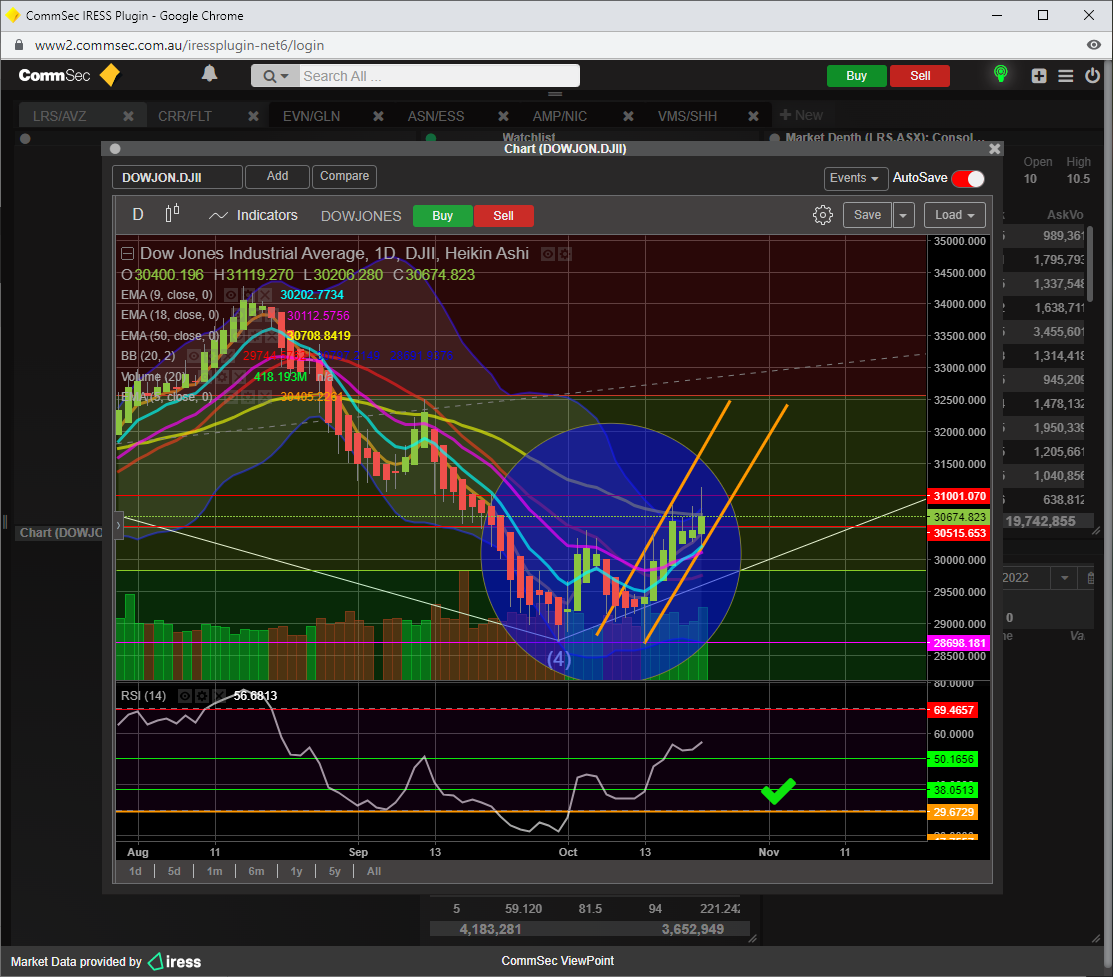Screen dimensions: 1113x977
Task: Open the hamburger main menu
Action: coord(1065,76)
